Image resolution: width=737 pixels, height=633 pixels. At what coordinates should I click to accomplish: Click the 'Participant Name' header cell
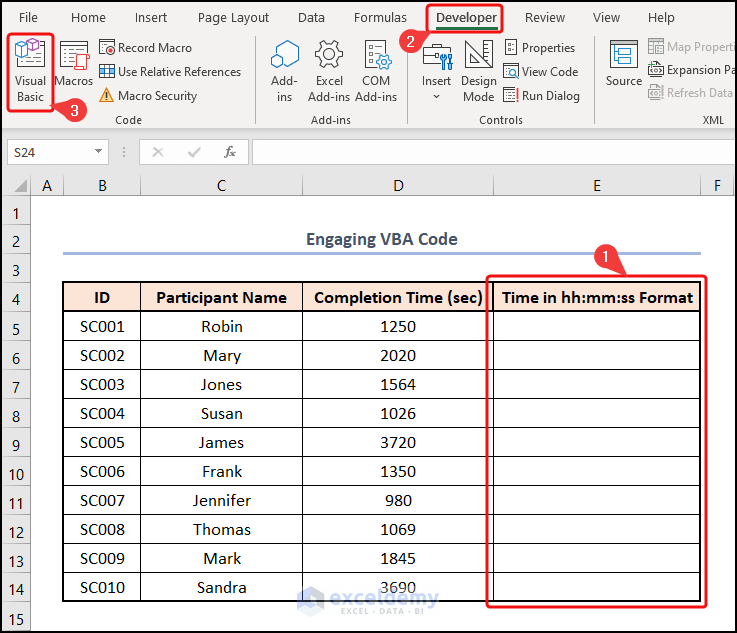click(221, 297)
